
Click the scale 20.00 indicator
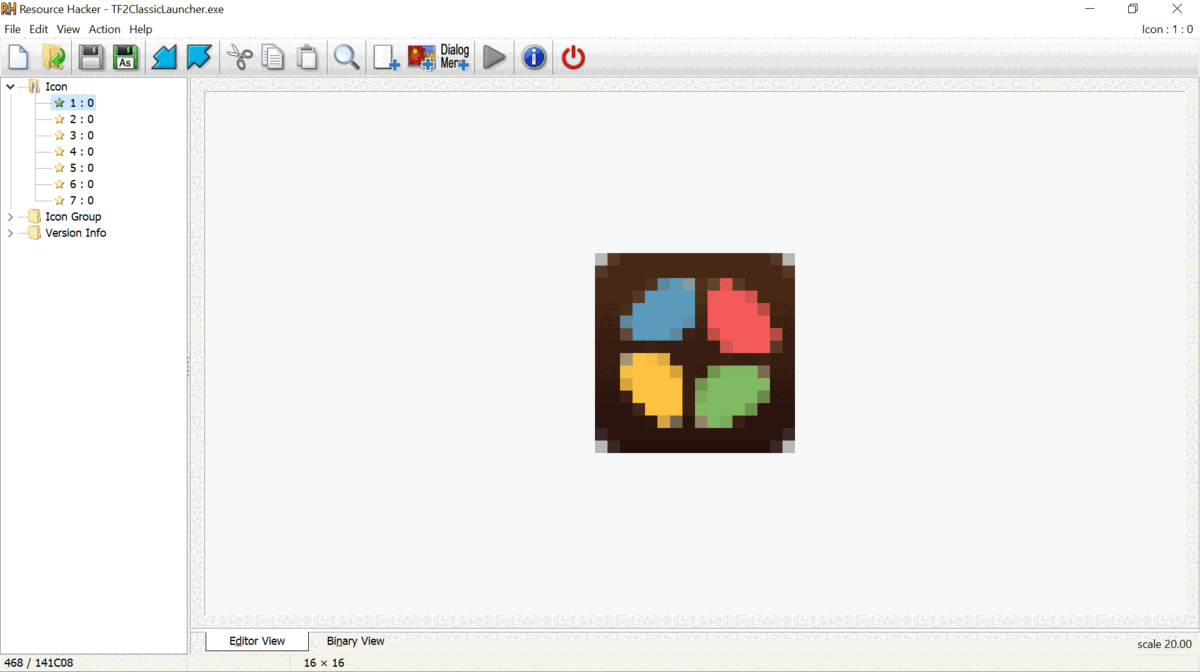click(1164, 644)
